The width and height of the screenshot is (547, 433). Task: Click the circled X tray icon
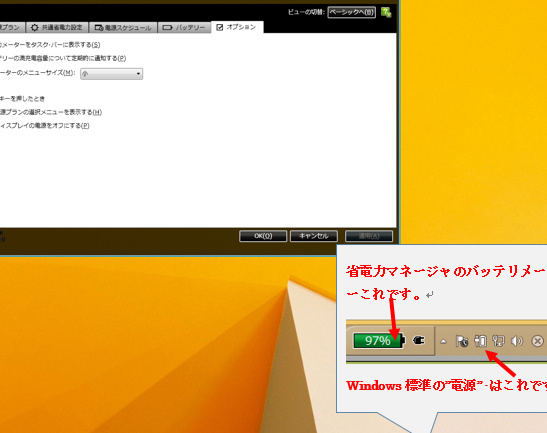(538, 341)
